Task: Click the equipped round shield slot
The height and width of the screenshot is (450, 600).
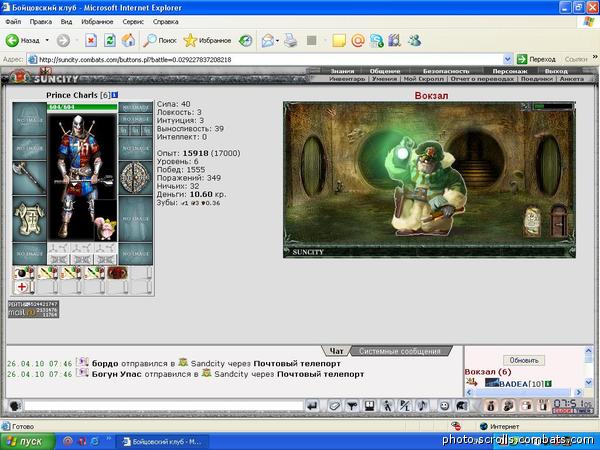Action: tap(135, 178)
